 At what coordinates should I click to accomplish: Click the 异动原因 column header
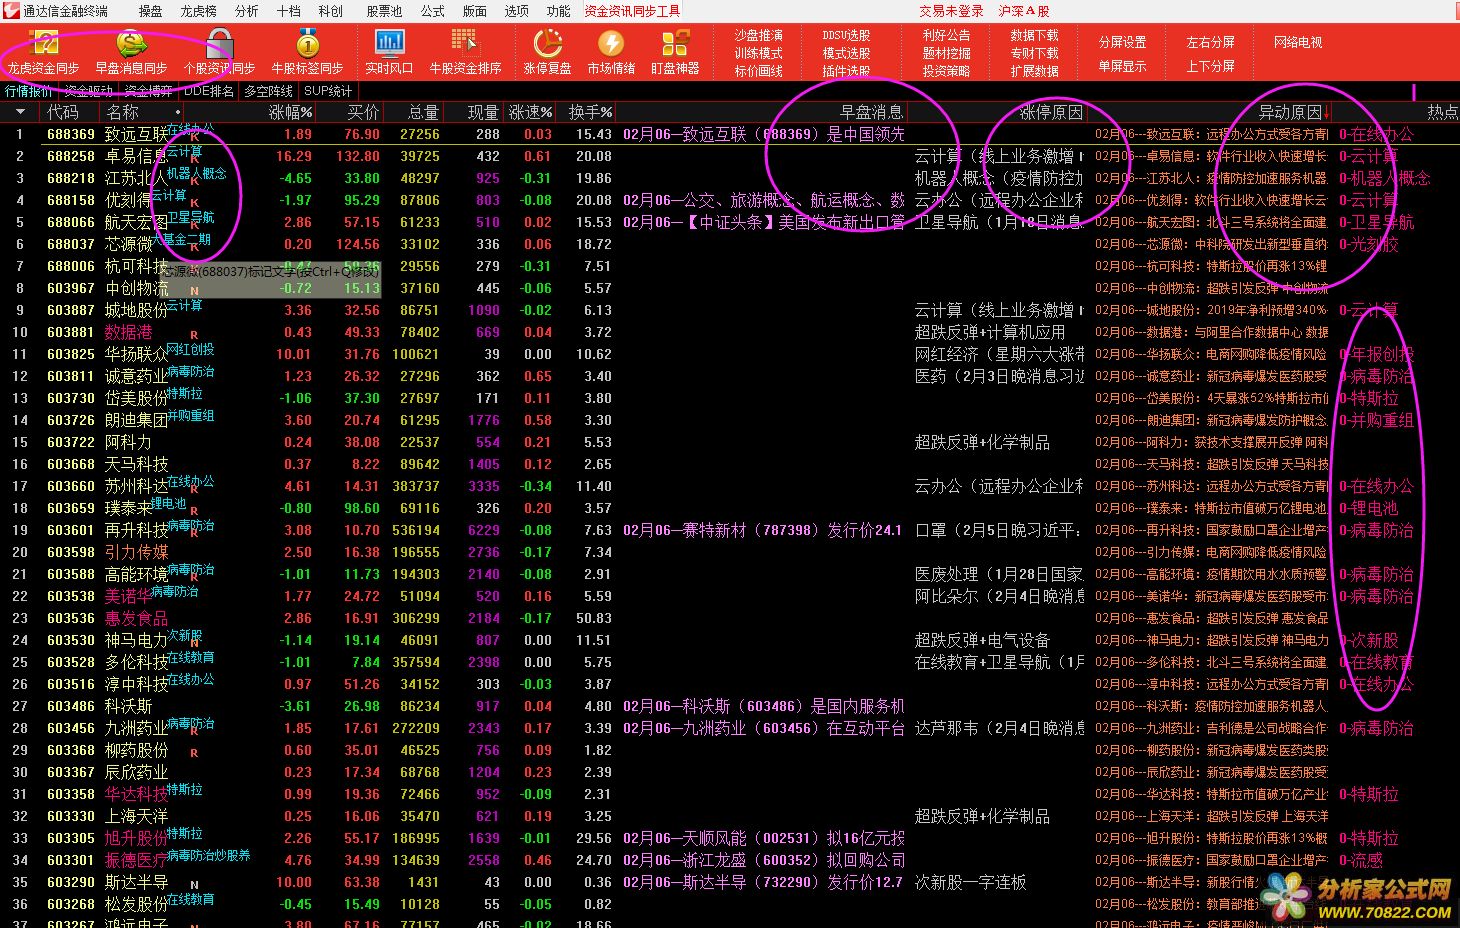1290,112
